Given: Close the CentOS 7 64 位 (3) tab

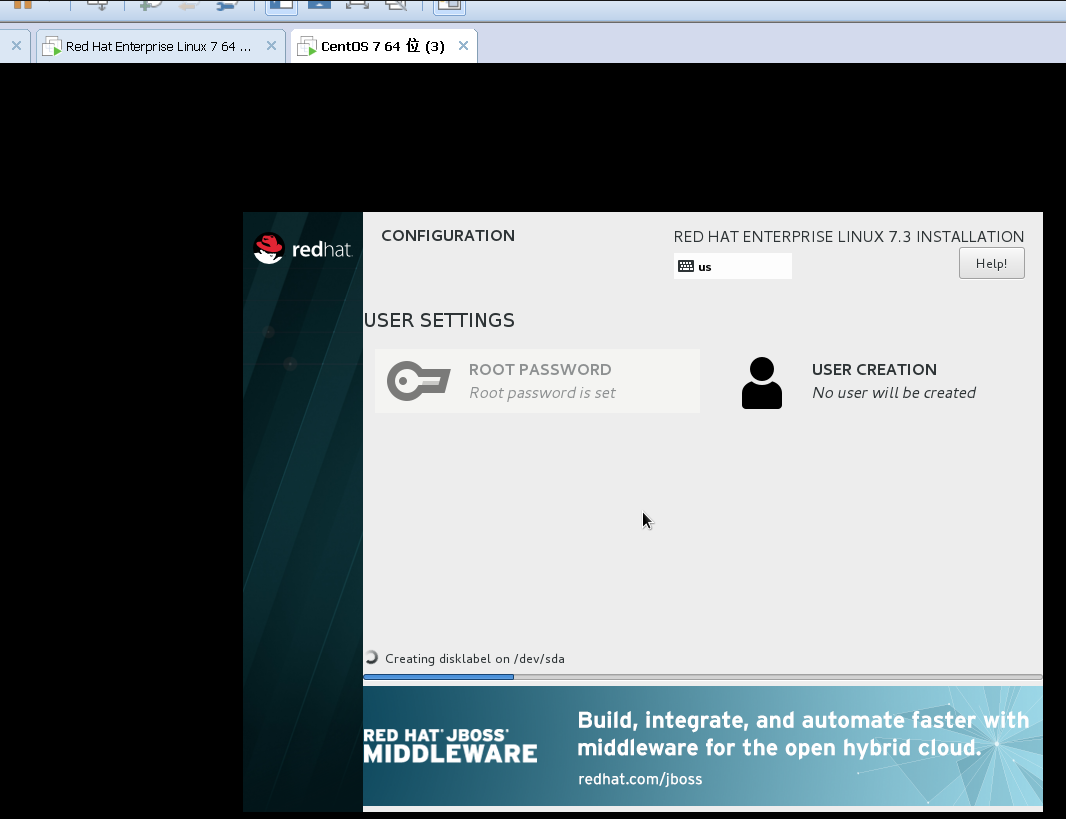Looking at the screenshot, I should [x=463, y=46].
